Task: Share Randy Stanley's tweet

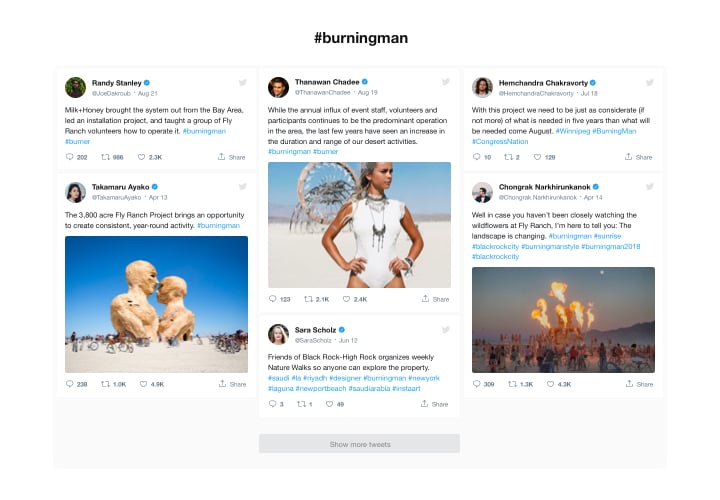Action: pos(231,157)
